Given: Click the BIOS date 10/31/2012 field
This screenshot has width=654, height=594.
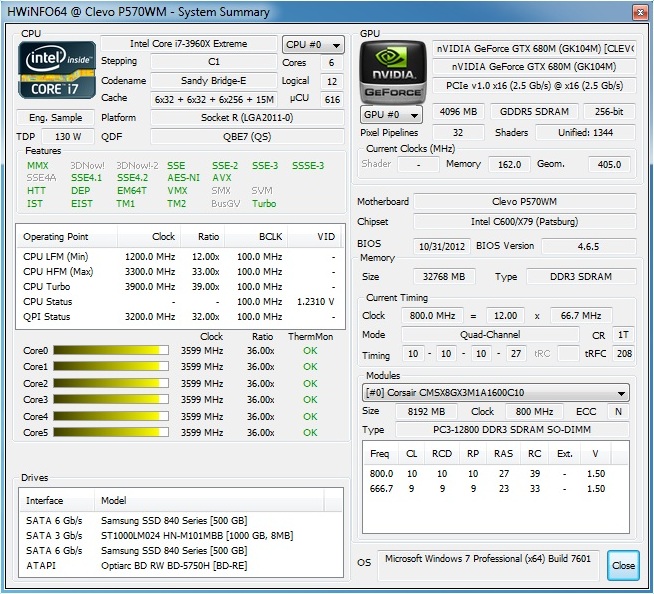Looking at the screenshot, I should [442, 246].
